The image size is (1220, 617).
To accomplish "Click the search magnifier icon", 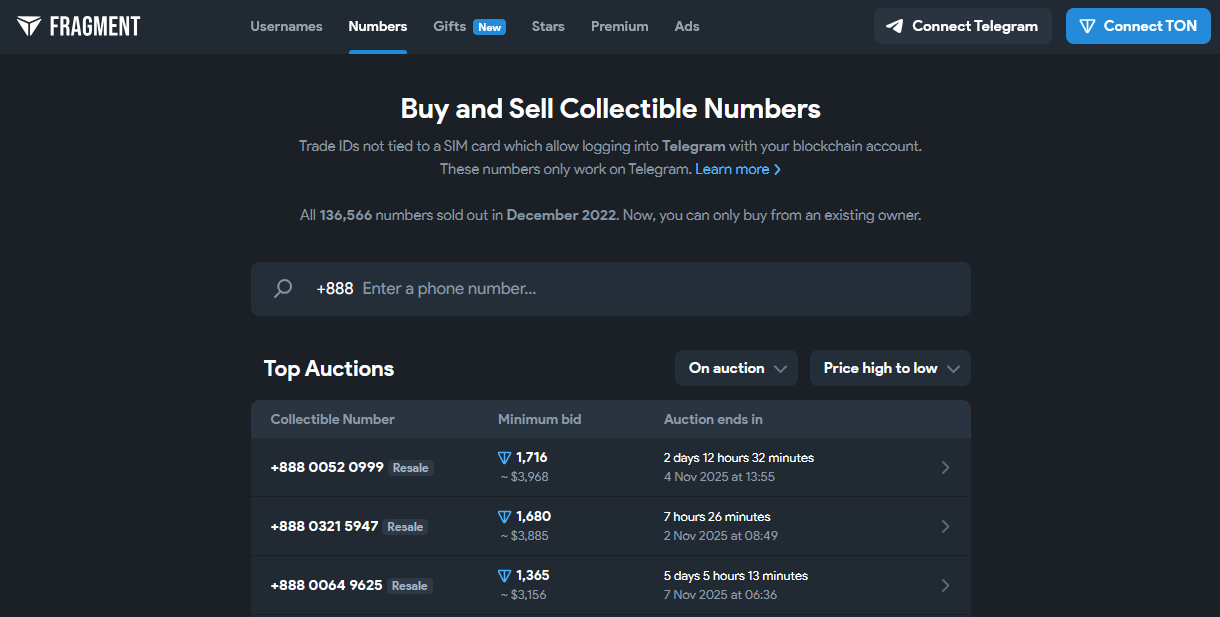I will point(283,289).
